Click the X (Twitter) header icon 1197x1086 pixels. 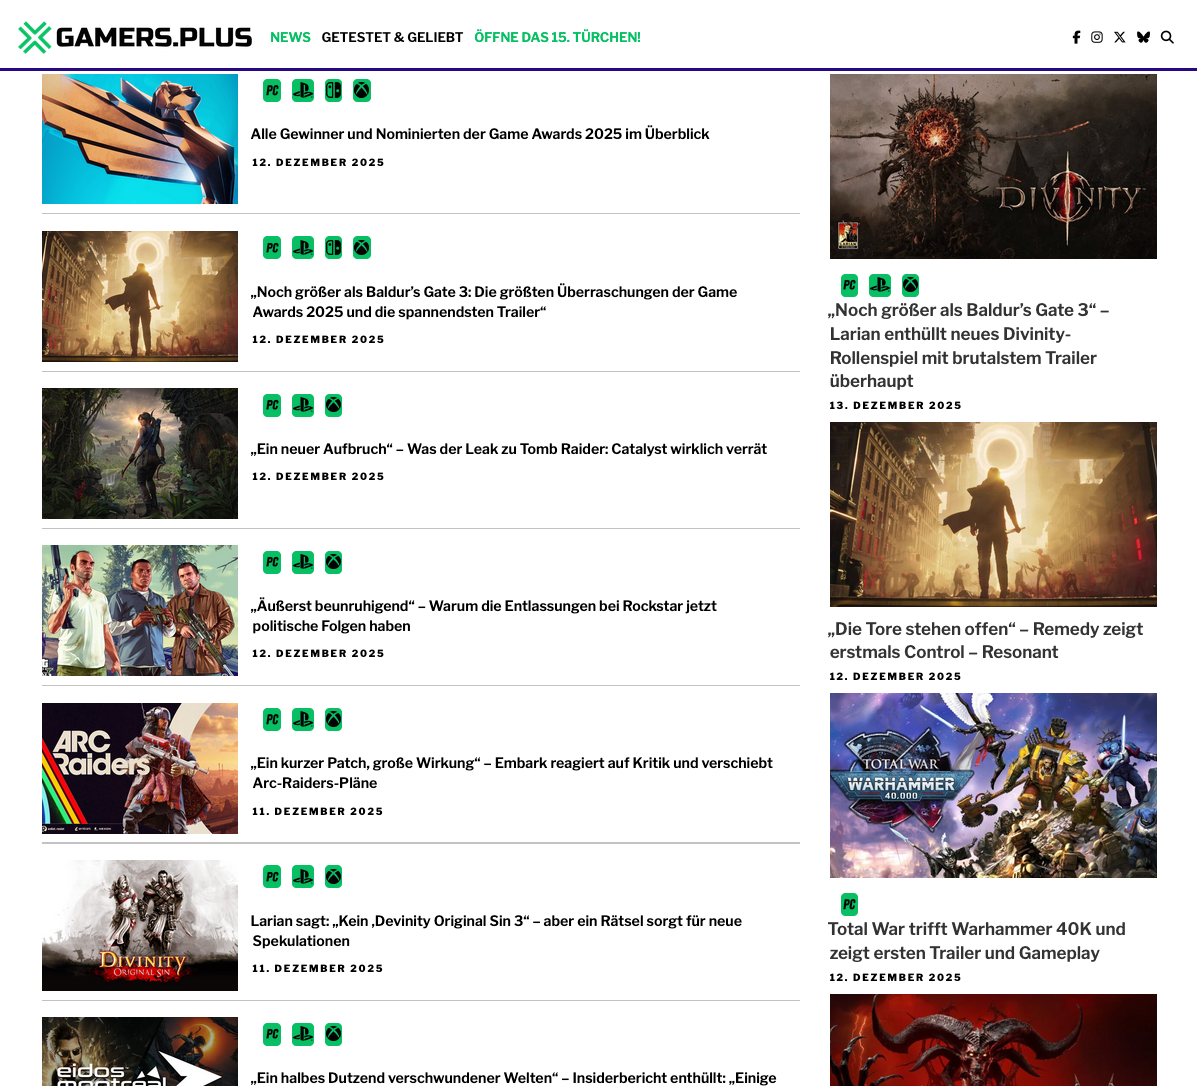click(1120, 37)
